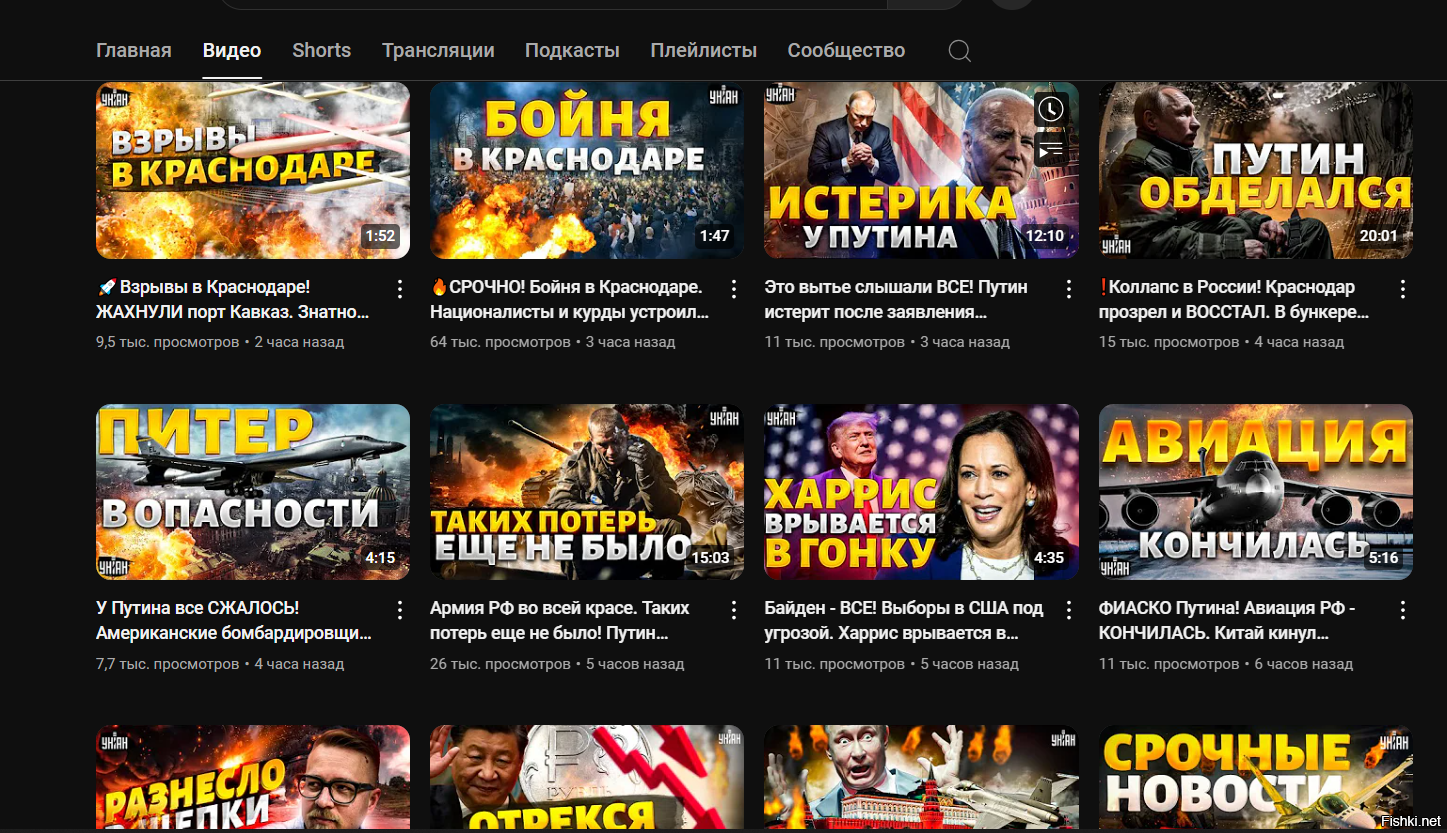1447x833 pixels.
Task: Open the Shorts tab
Action: pos(321,51)
